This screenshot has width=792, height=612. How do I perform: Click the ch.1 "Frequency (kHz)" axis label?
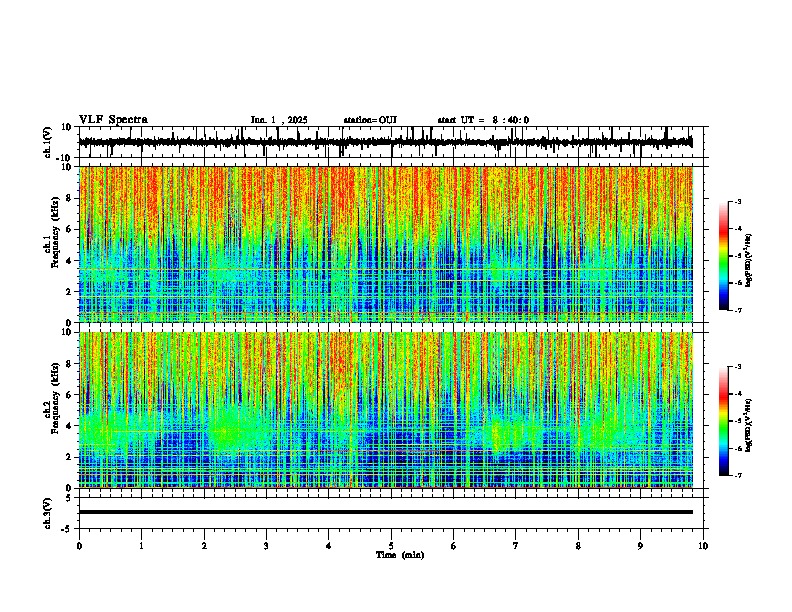coord(55,232)
